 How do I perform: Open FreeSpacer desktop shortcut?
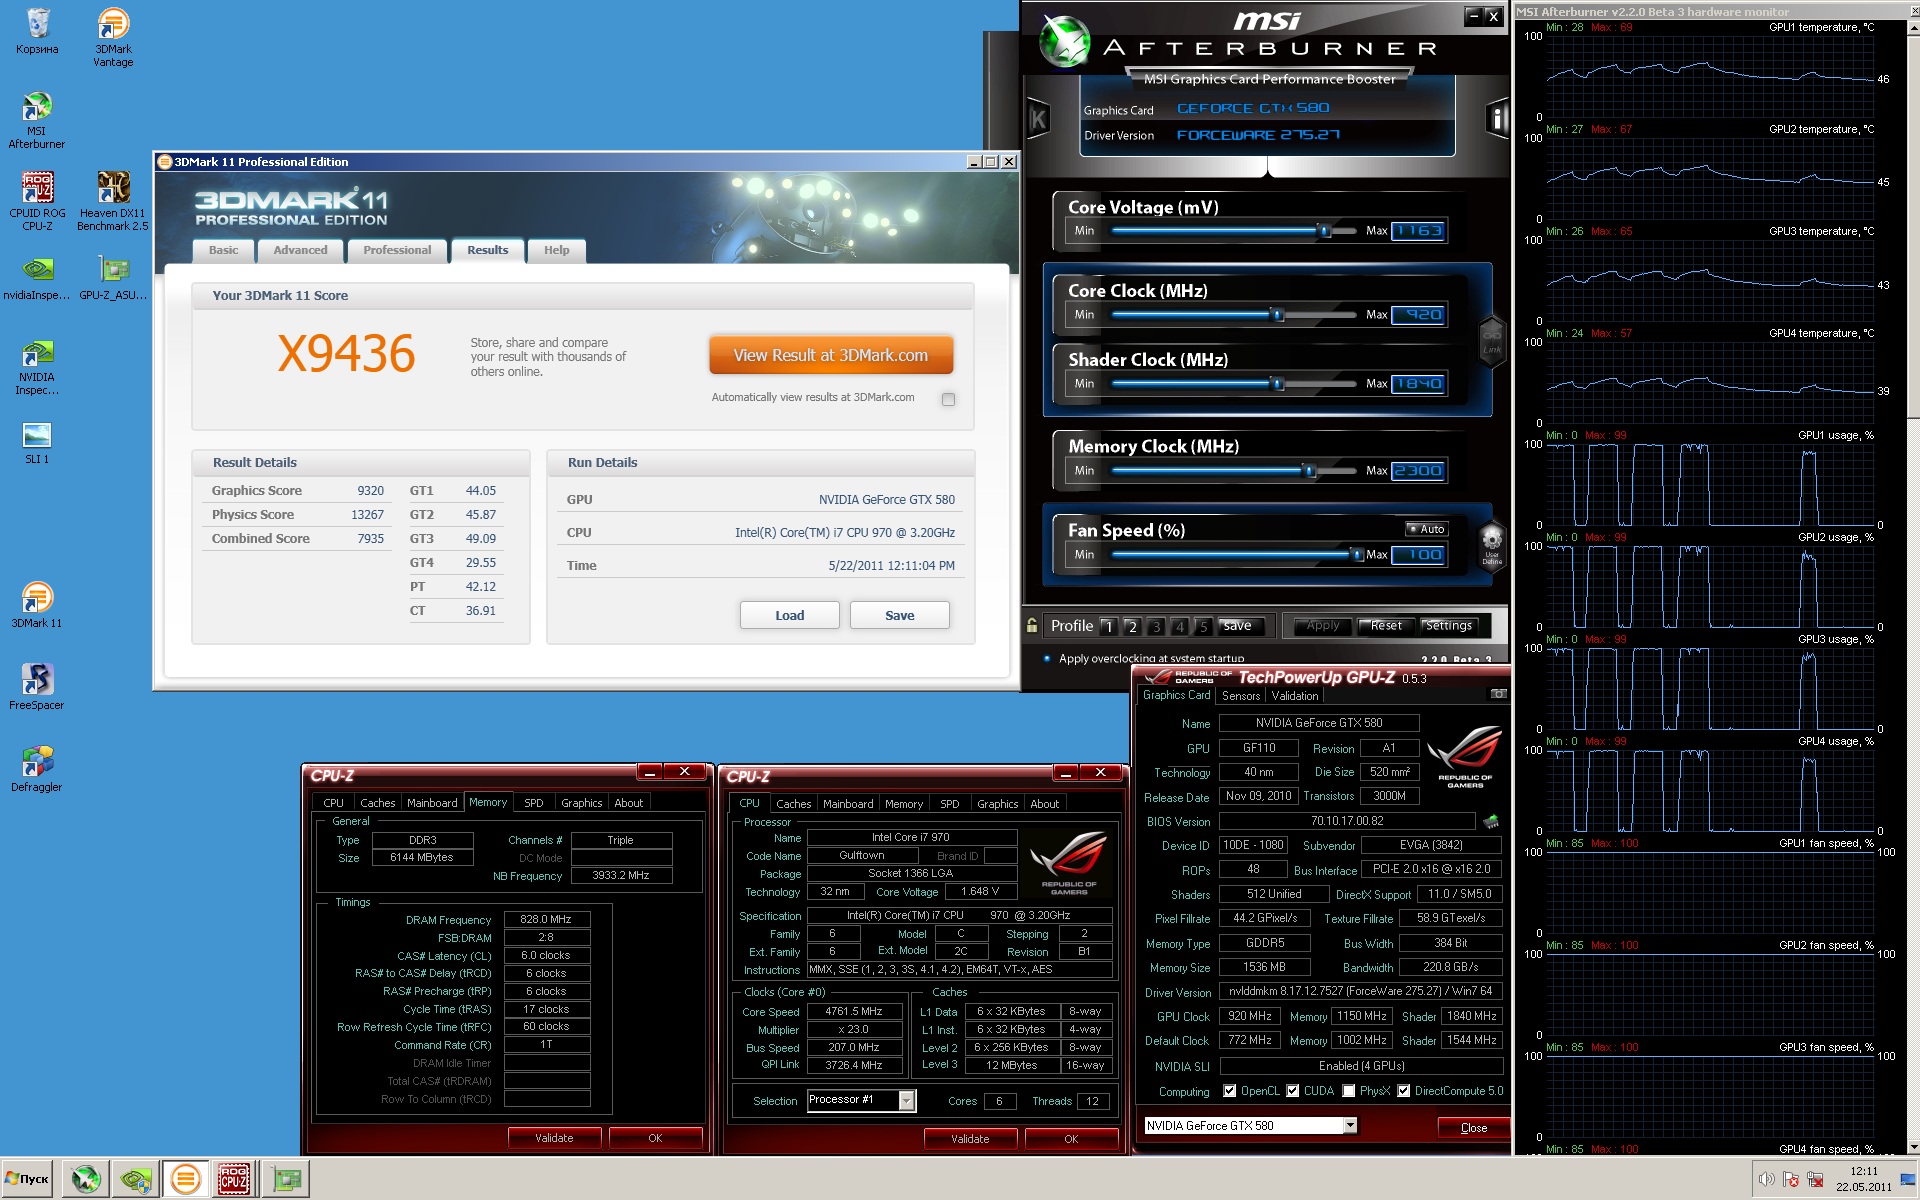[x=37, y=687]
